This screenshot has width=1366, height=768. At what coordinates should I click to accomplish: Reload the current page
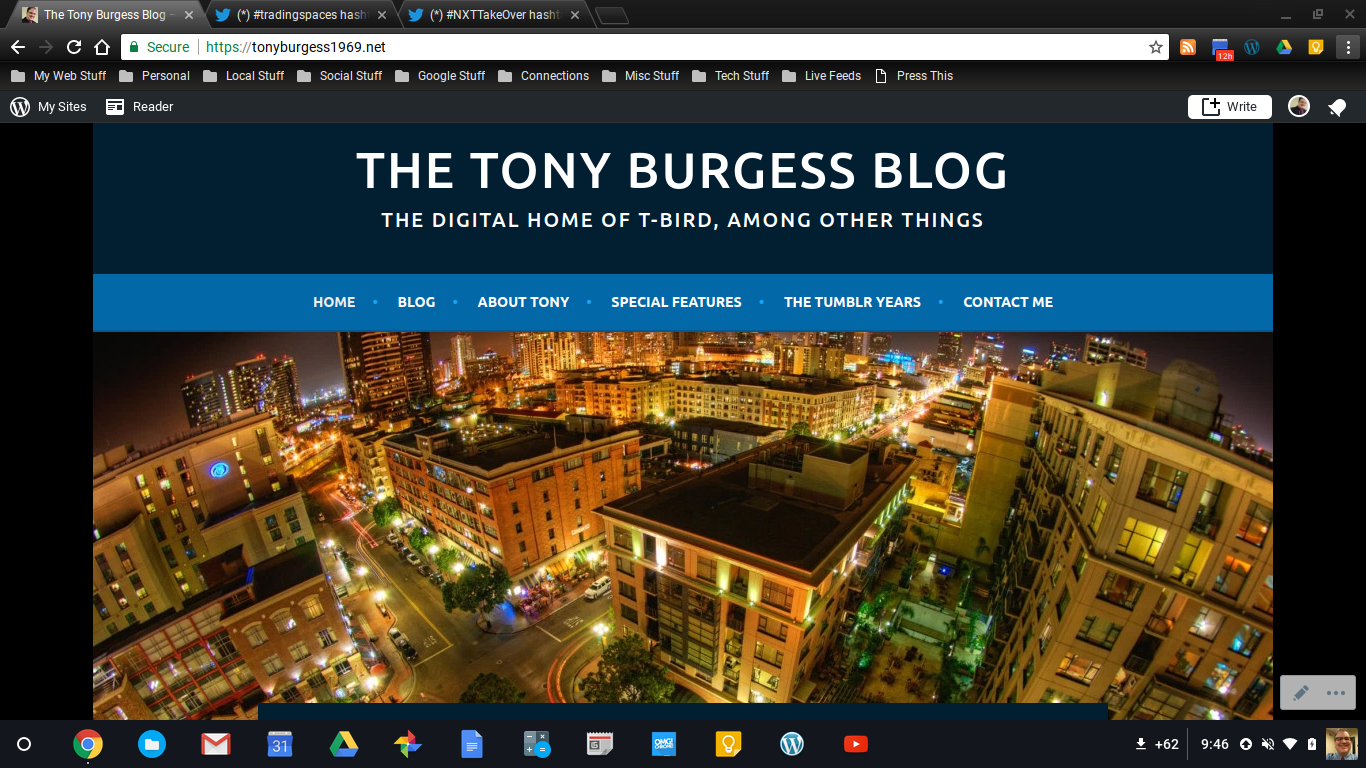click(73, 47)
